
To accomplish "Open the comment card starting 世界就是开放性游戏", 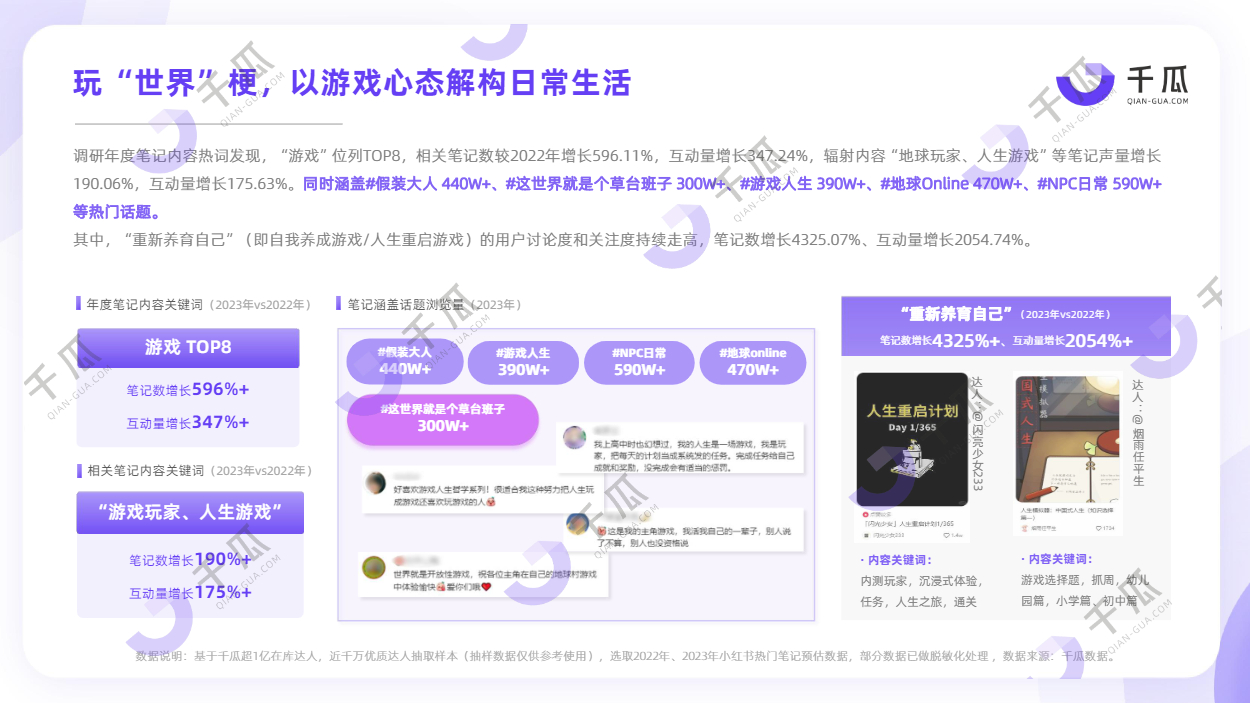I will coord(483,575).
